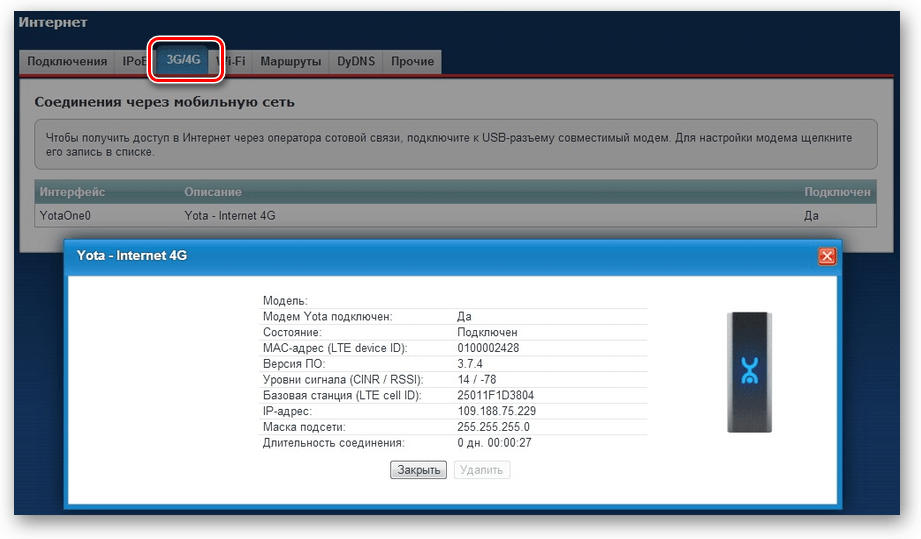Click the Закрыть button
Screen dimensions: 921x539
tap(418, 470)
